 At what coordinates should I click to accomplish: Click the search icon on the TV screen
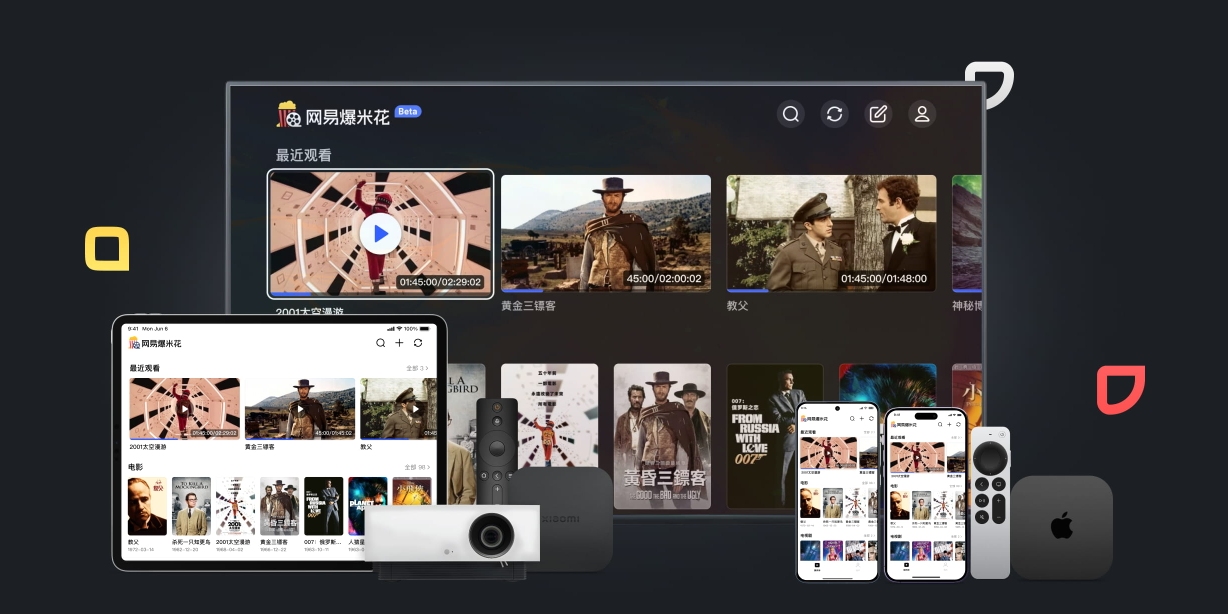point(791,114)
